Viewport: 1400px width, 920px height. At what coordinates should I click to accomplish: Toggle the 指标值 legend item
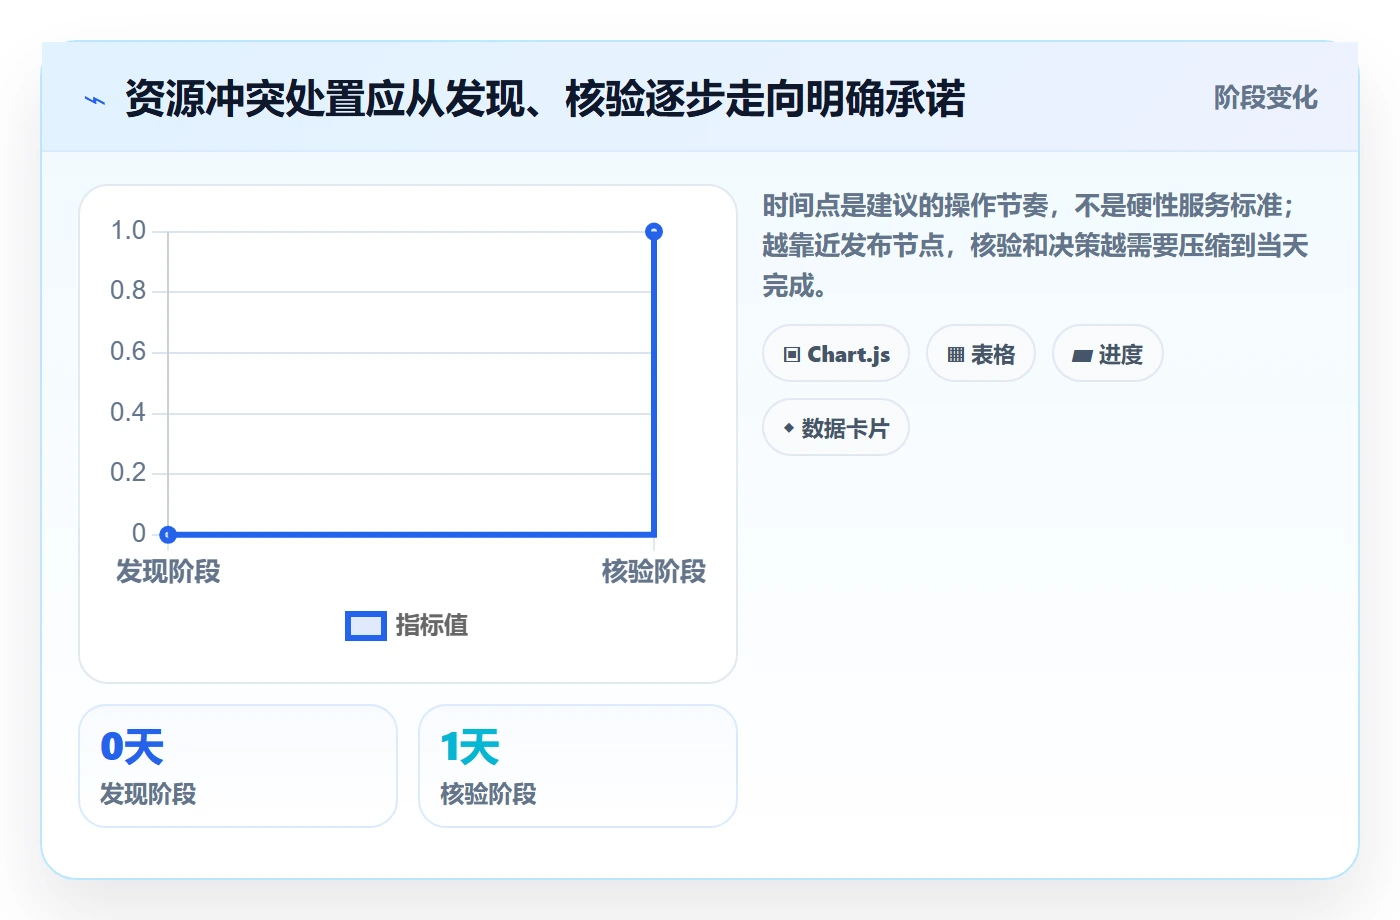tap(407, 626)
